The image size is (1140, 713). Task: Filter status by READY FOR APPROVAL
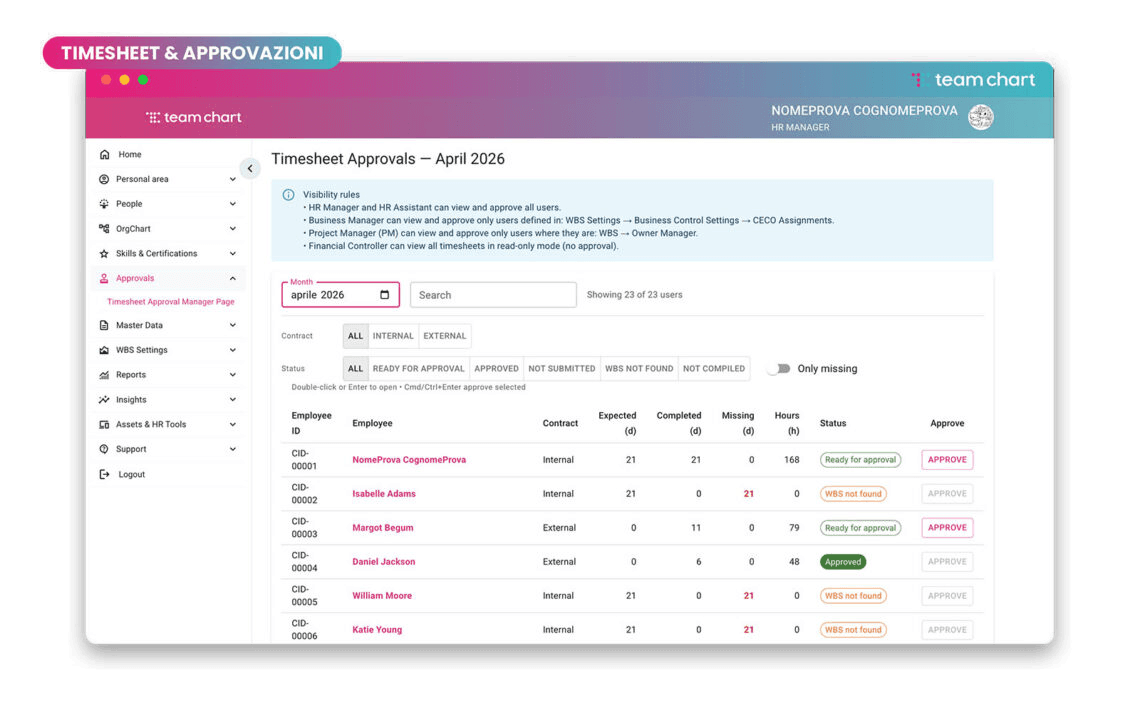pyautogui.click(x=418, y=368)
